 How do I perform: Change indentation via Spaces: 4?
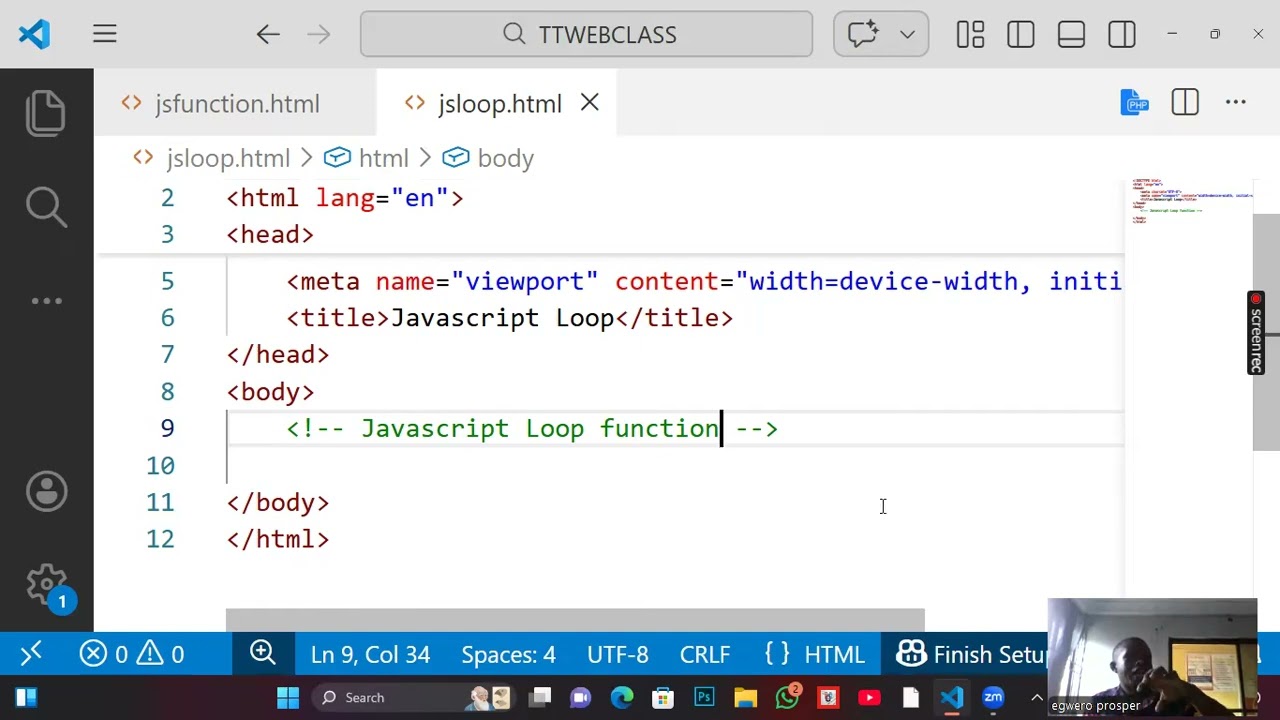point(508,654)
